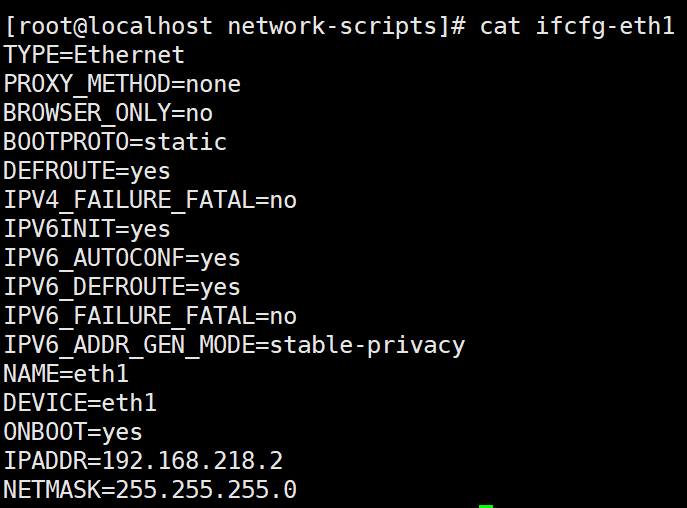The width and height of the screenshot is (687, 508).
Task: Click the NAME=eth1 line
Action: [66, 374]
